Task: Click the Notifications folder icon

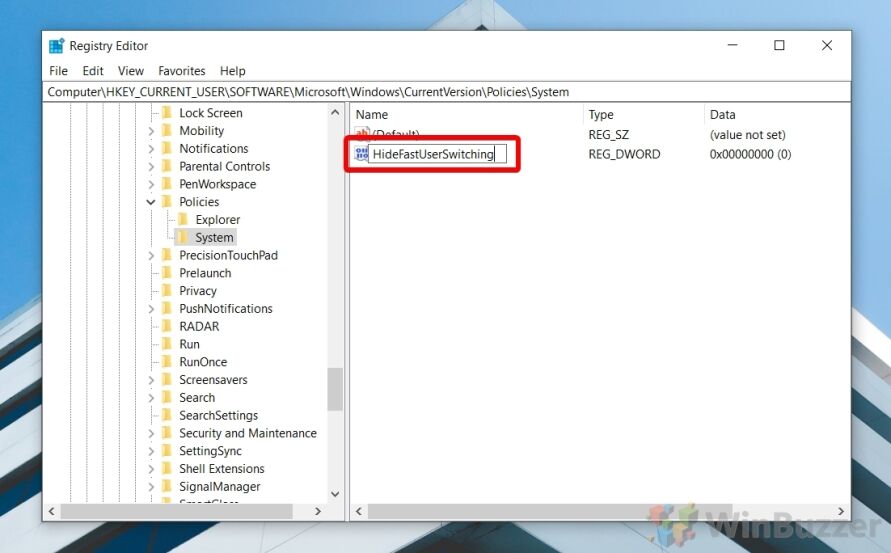Action: (x=167, y=148)
